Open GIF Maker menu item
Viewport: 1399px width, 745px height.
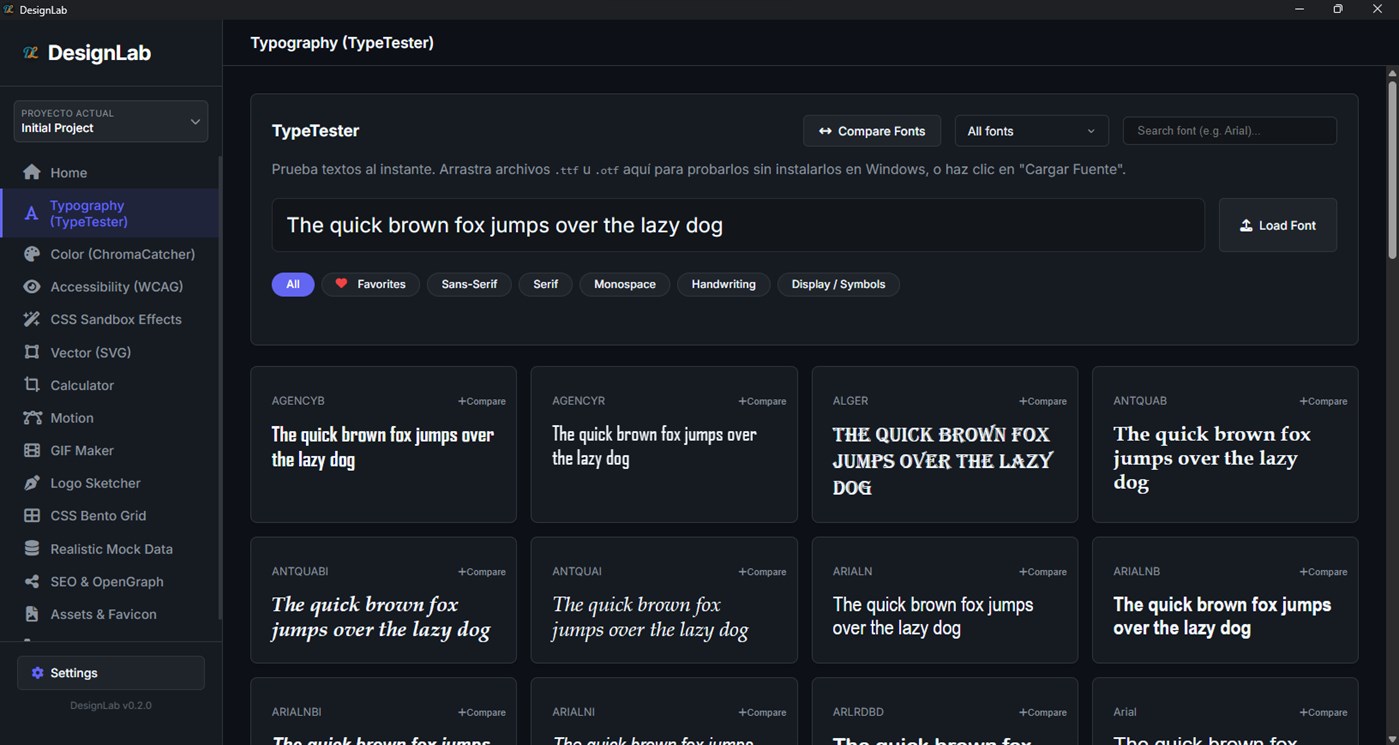(x=111, y=451)
